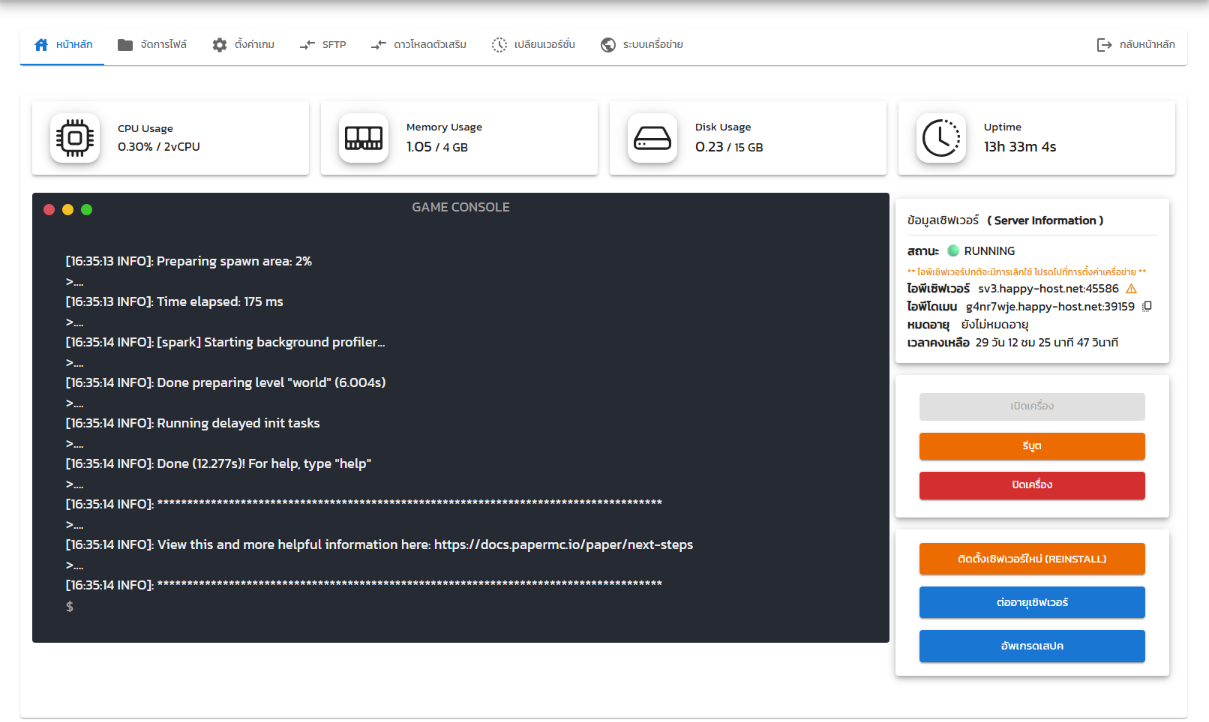The image size is (1209, 722).
Task: Open the ระบบเครือข่าย network tab
Action: click(x=641, y=45)
